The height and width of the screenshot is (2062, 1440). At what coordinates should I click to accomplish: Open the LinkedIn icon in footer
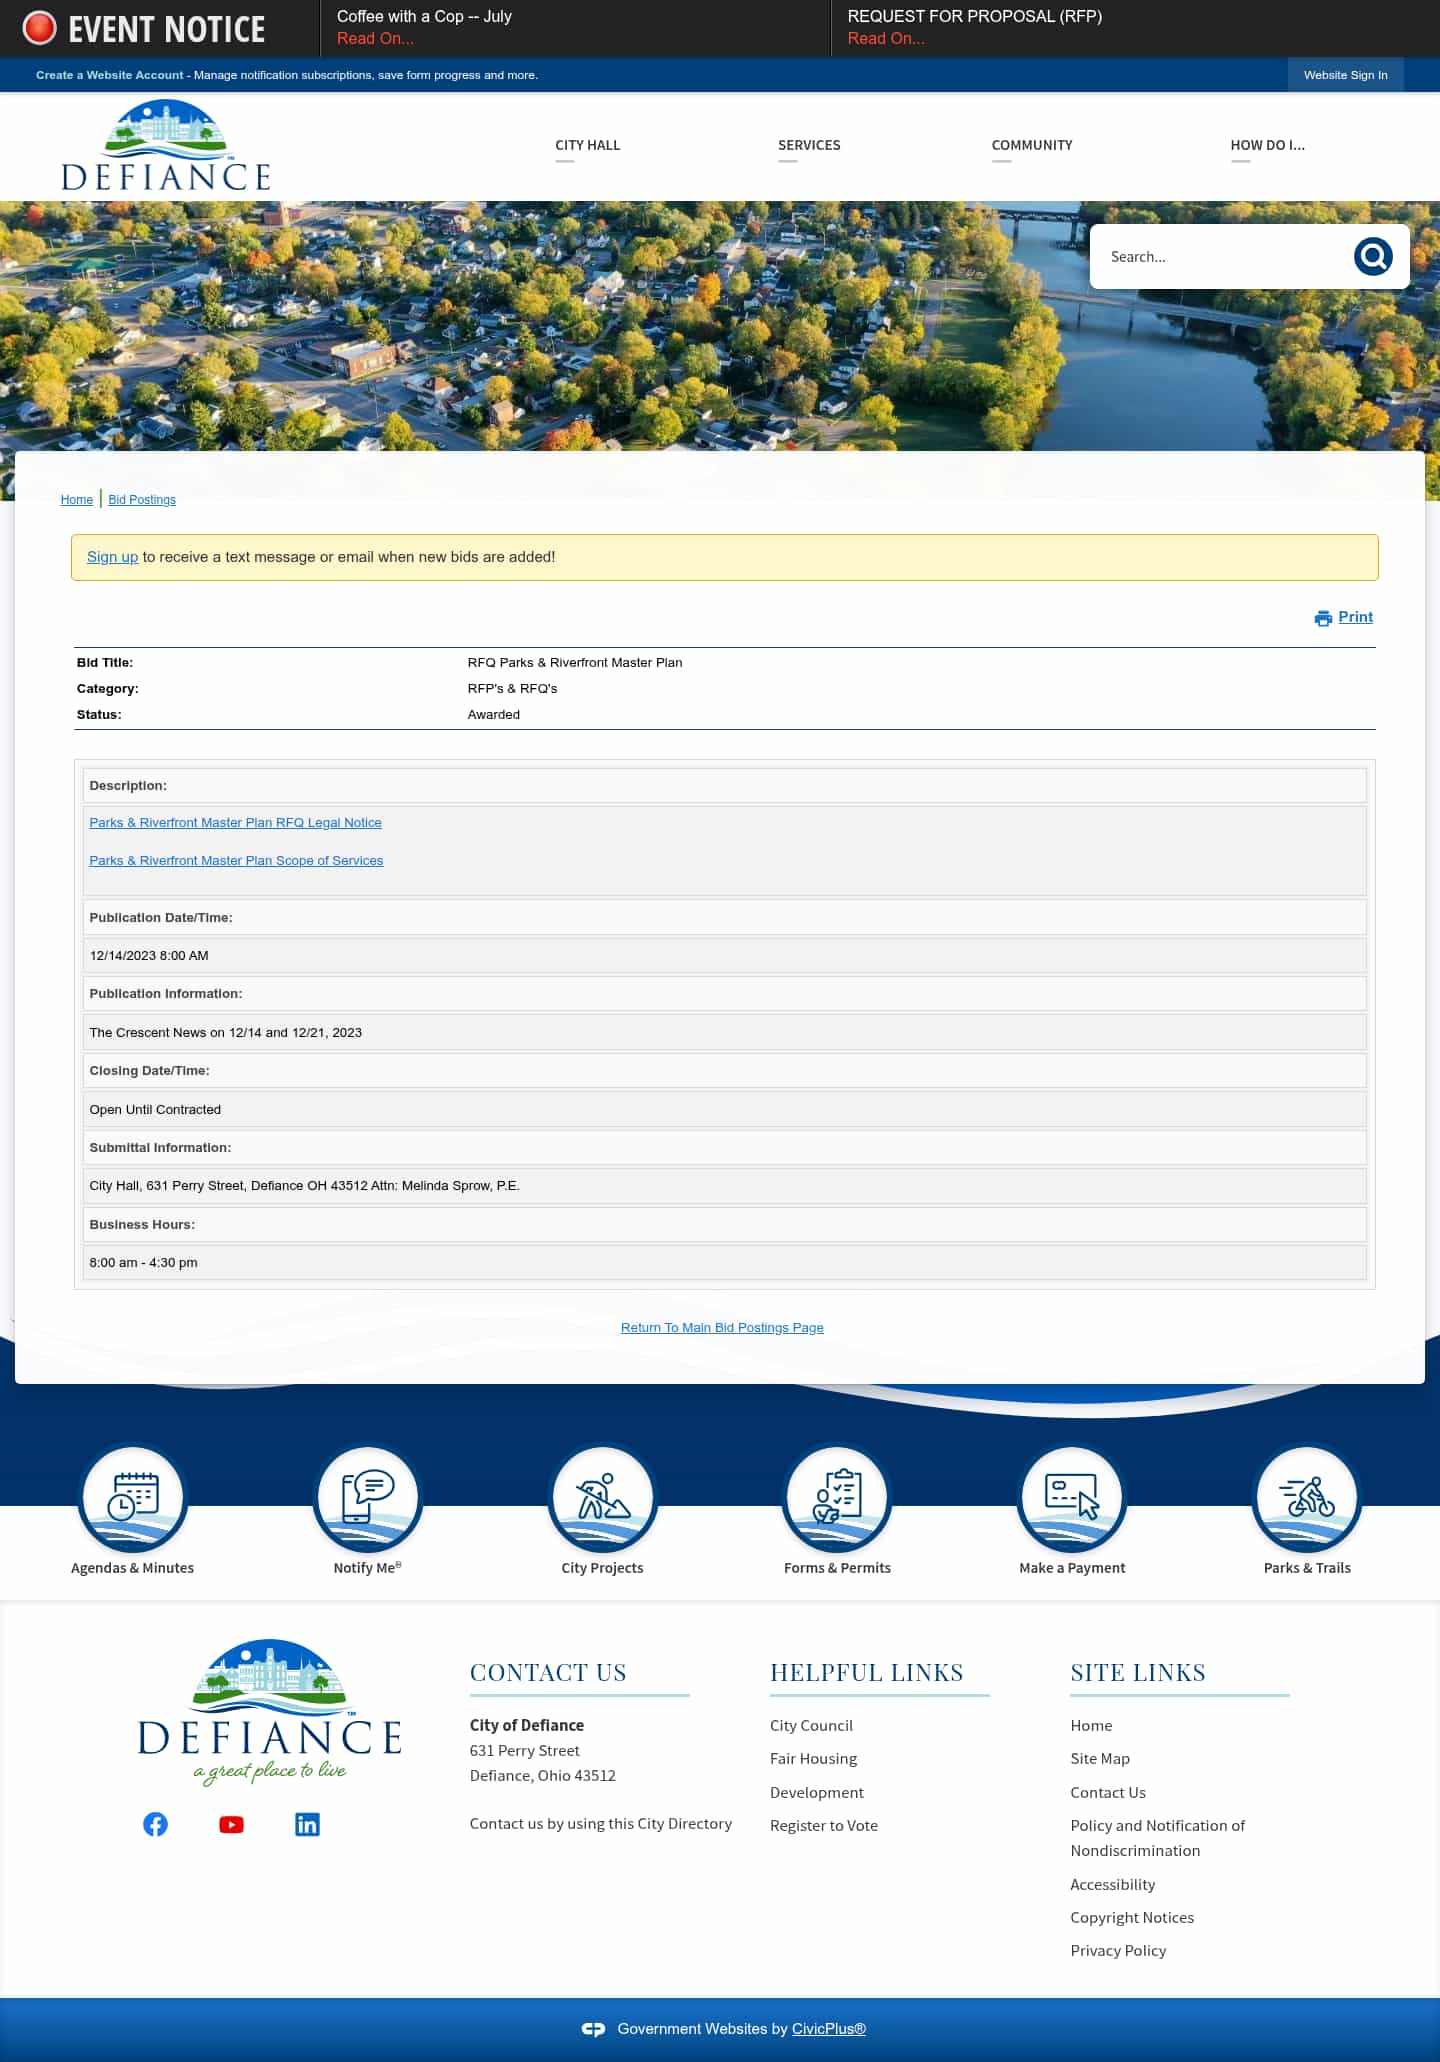coord(307,1824)
